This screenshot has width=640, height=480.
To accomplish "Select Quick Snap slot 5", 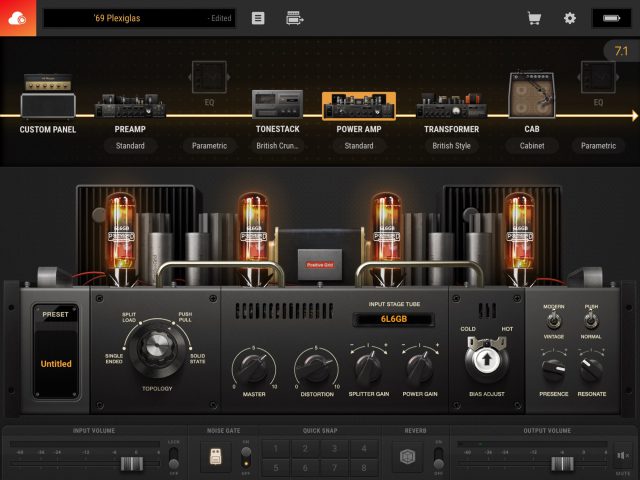I will click(276, 468).
